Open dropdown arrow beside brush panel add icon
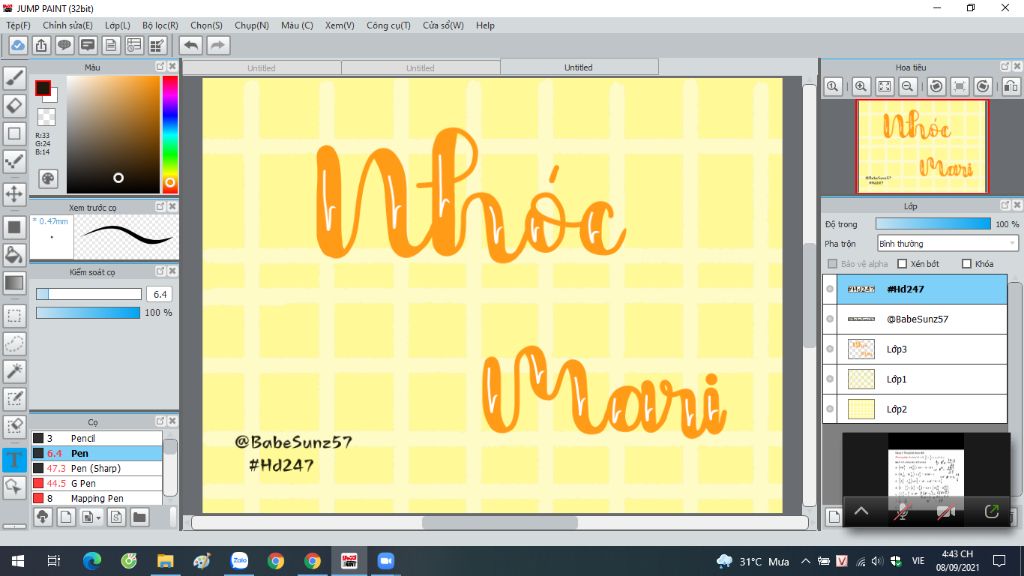1024x576 pixels. [98, 518]
